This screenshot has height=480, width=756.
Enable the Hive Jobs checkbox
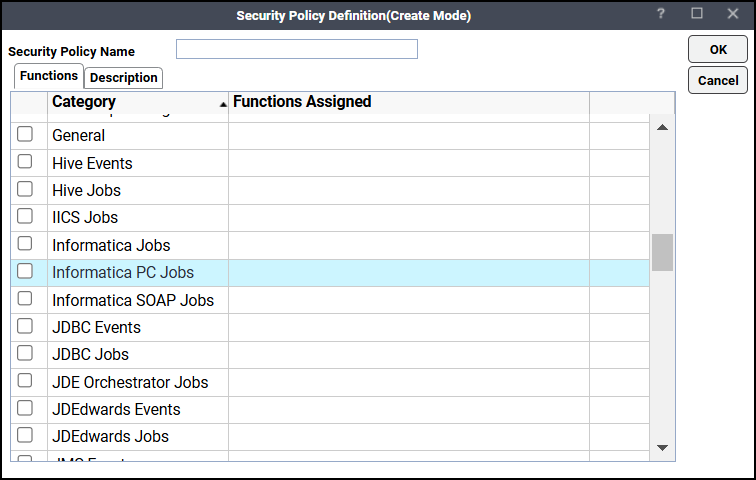[25, 189]
